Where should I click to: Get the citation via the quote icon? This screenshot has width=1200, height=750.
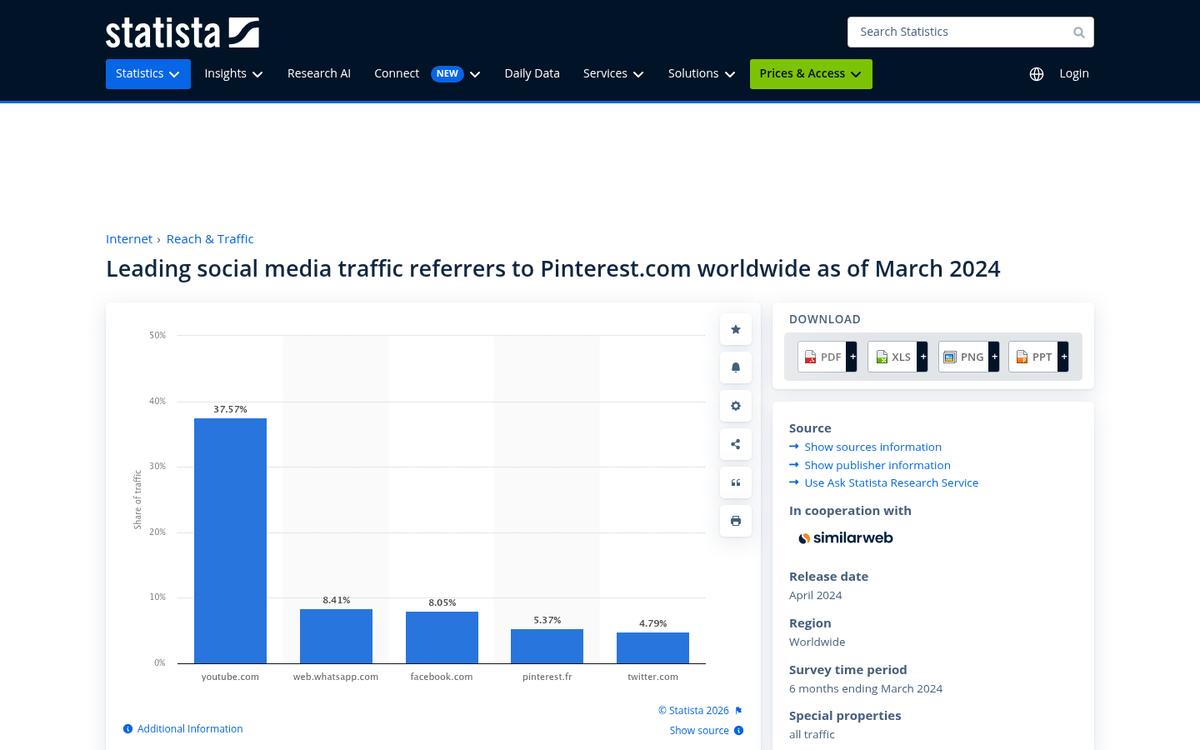point(735,482)
